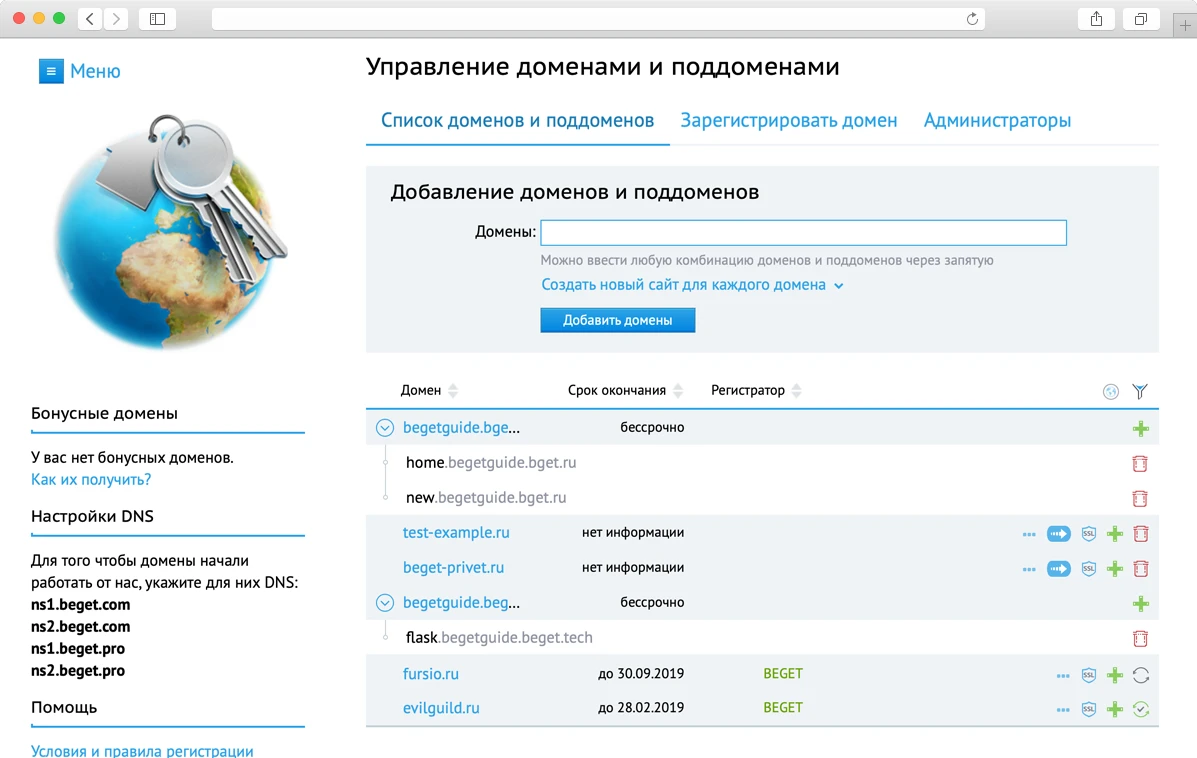
Task: Toggle auto-renew checkmark icon for evilguild.ru
Action: point(1141,708)
